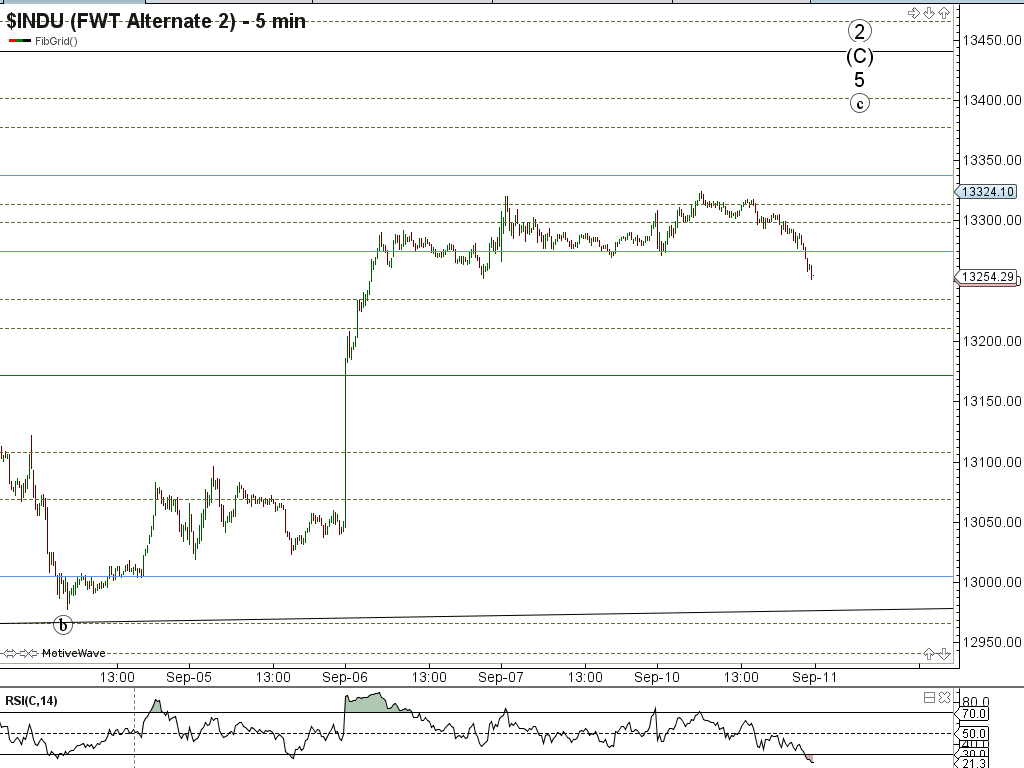Click the inward-pointing arrows icon beside MotiveWave
The height and width of the screenshot is (768, 1024).
click(x=29, y=653)
